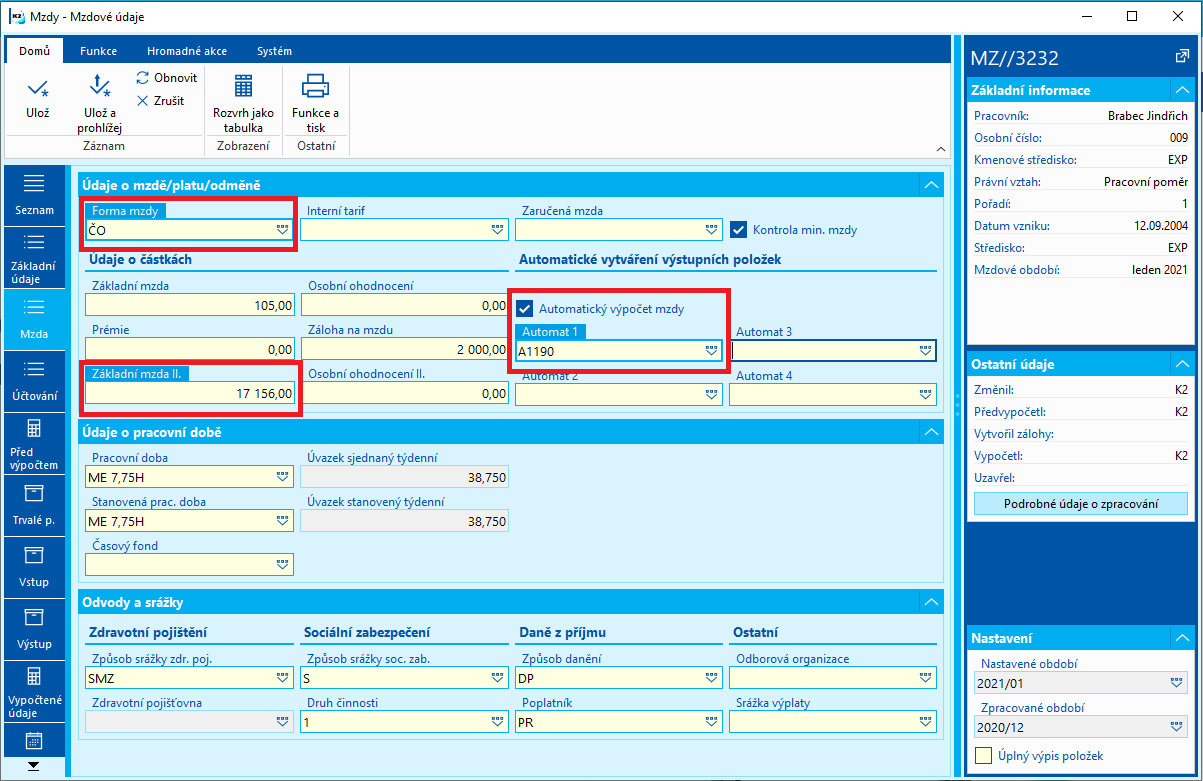The width and height of the screenshot is (1203, 781).
Task: Collapse the Údaje o mzdě/platu/odměně section
Action: point(931,185)
